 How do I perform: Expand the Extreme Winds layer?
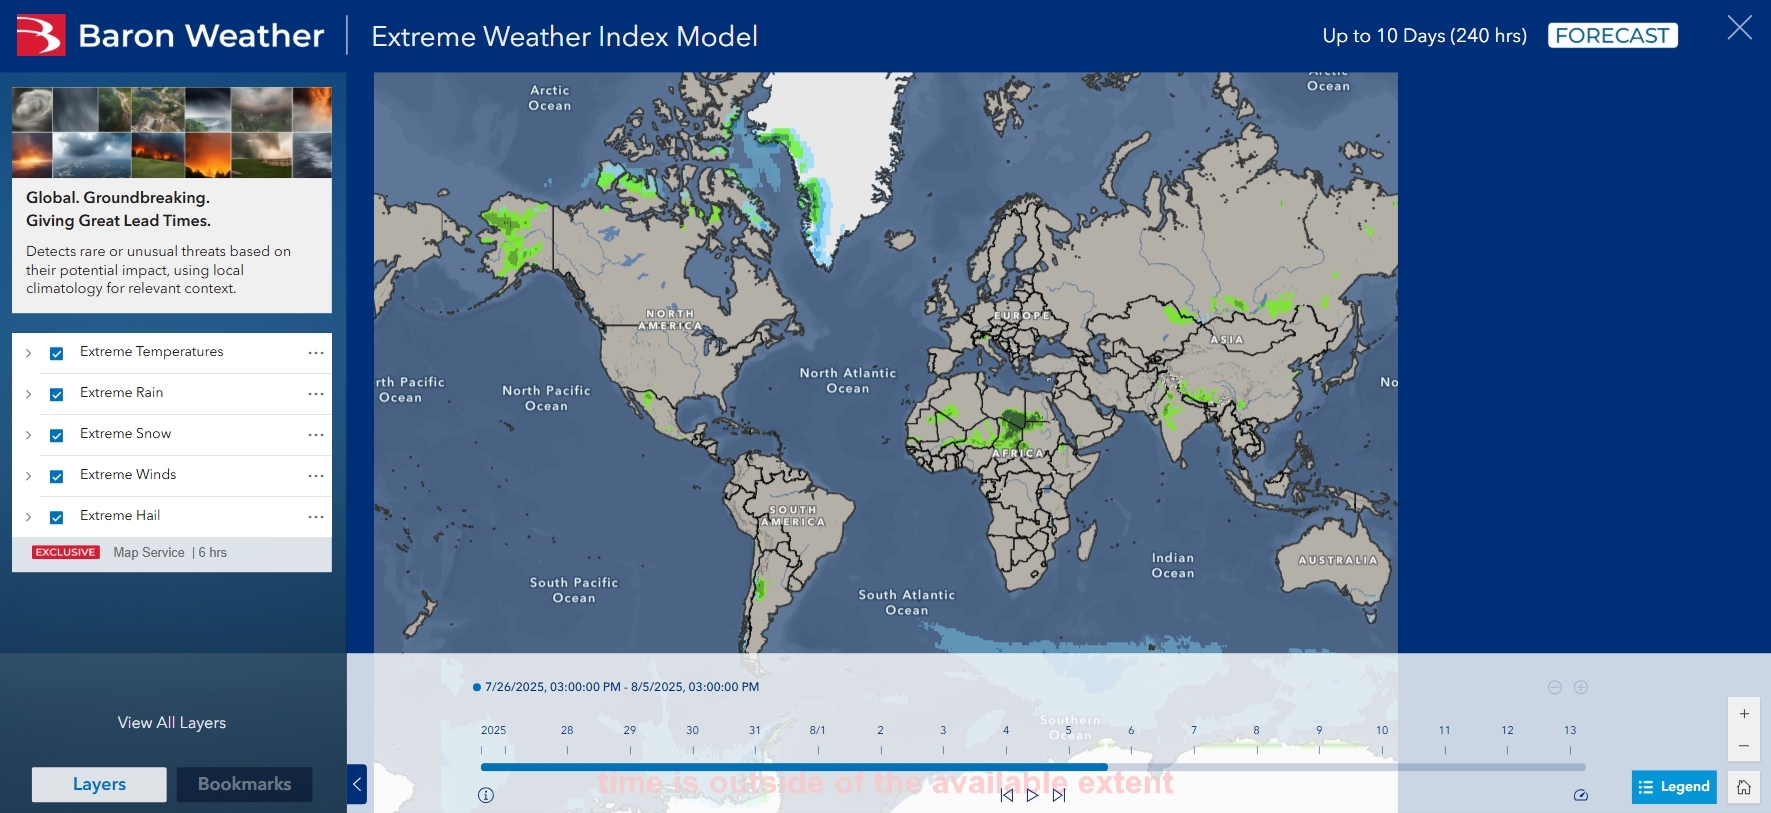(28, 476)
